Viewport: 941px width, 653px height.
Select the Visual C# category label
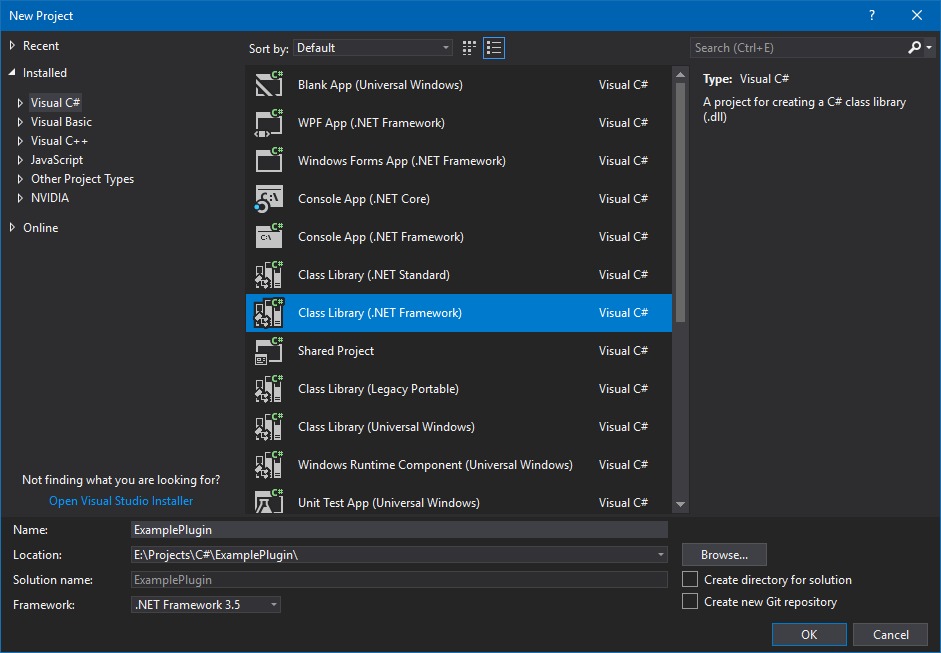55,103
